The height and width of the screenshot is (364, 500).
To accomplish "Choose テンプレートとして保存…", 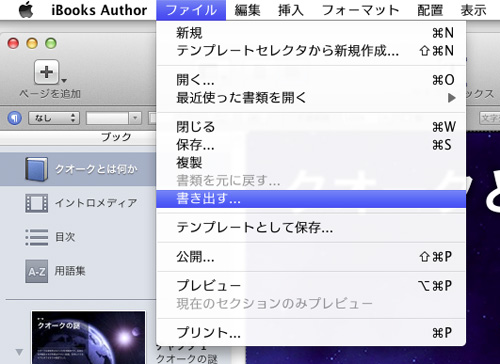I will tap(311, 228).
